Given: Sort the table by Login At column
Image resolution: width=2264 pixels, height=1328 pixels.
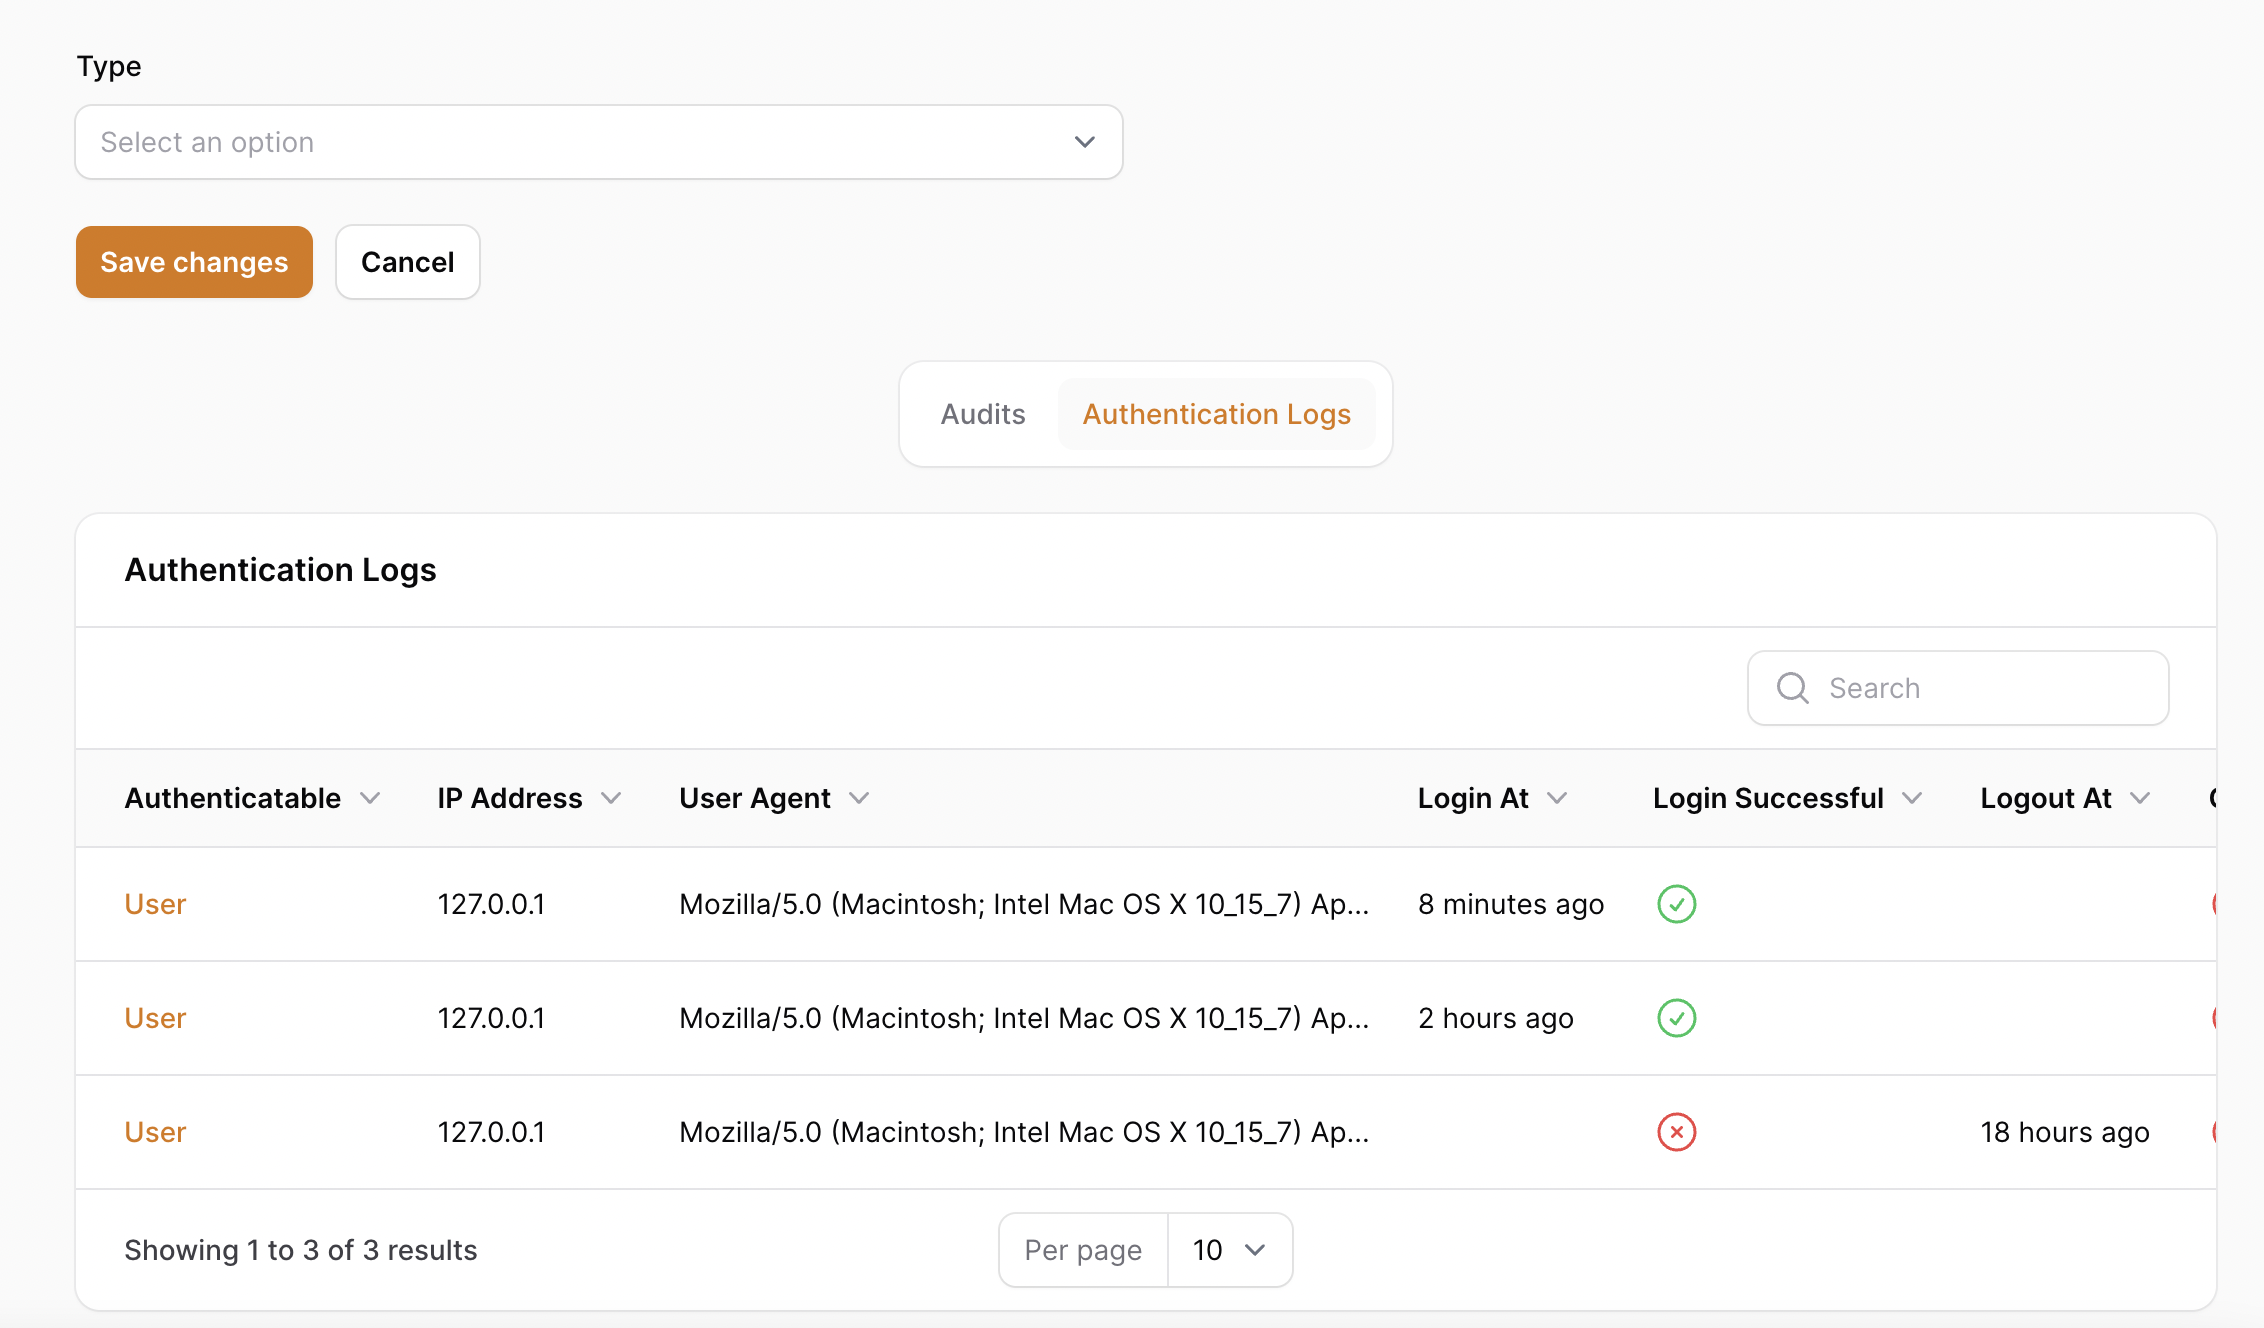Looking at the screenshot, I should pos(1473,798).
